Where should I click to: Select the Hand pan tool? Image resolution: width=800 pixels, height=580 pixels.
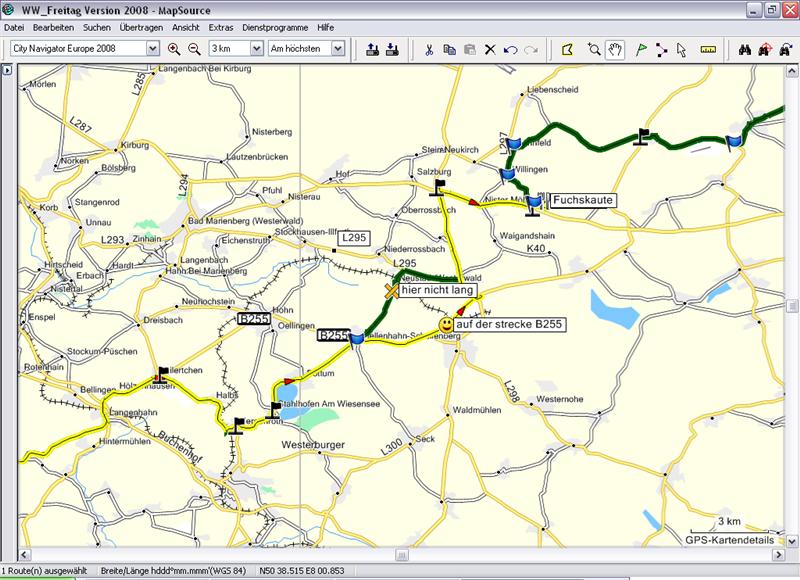pos(615,49)
